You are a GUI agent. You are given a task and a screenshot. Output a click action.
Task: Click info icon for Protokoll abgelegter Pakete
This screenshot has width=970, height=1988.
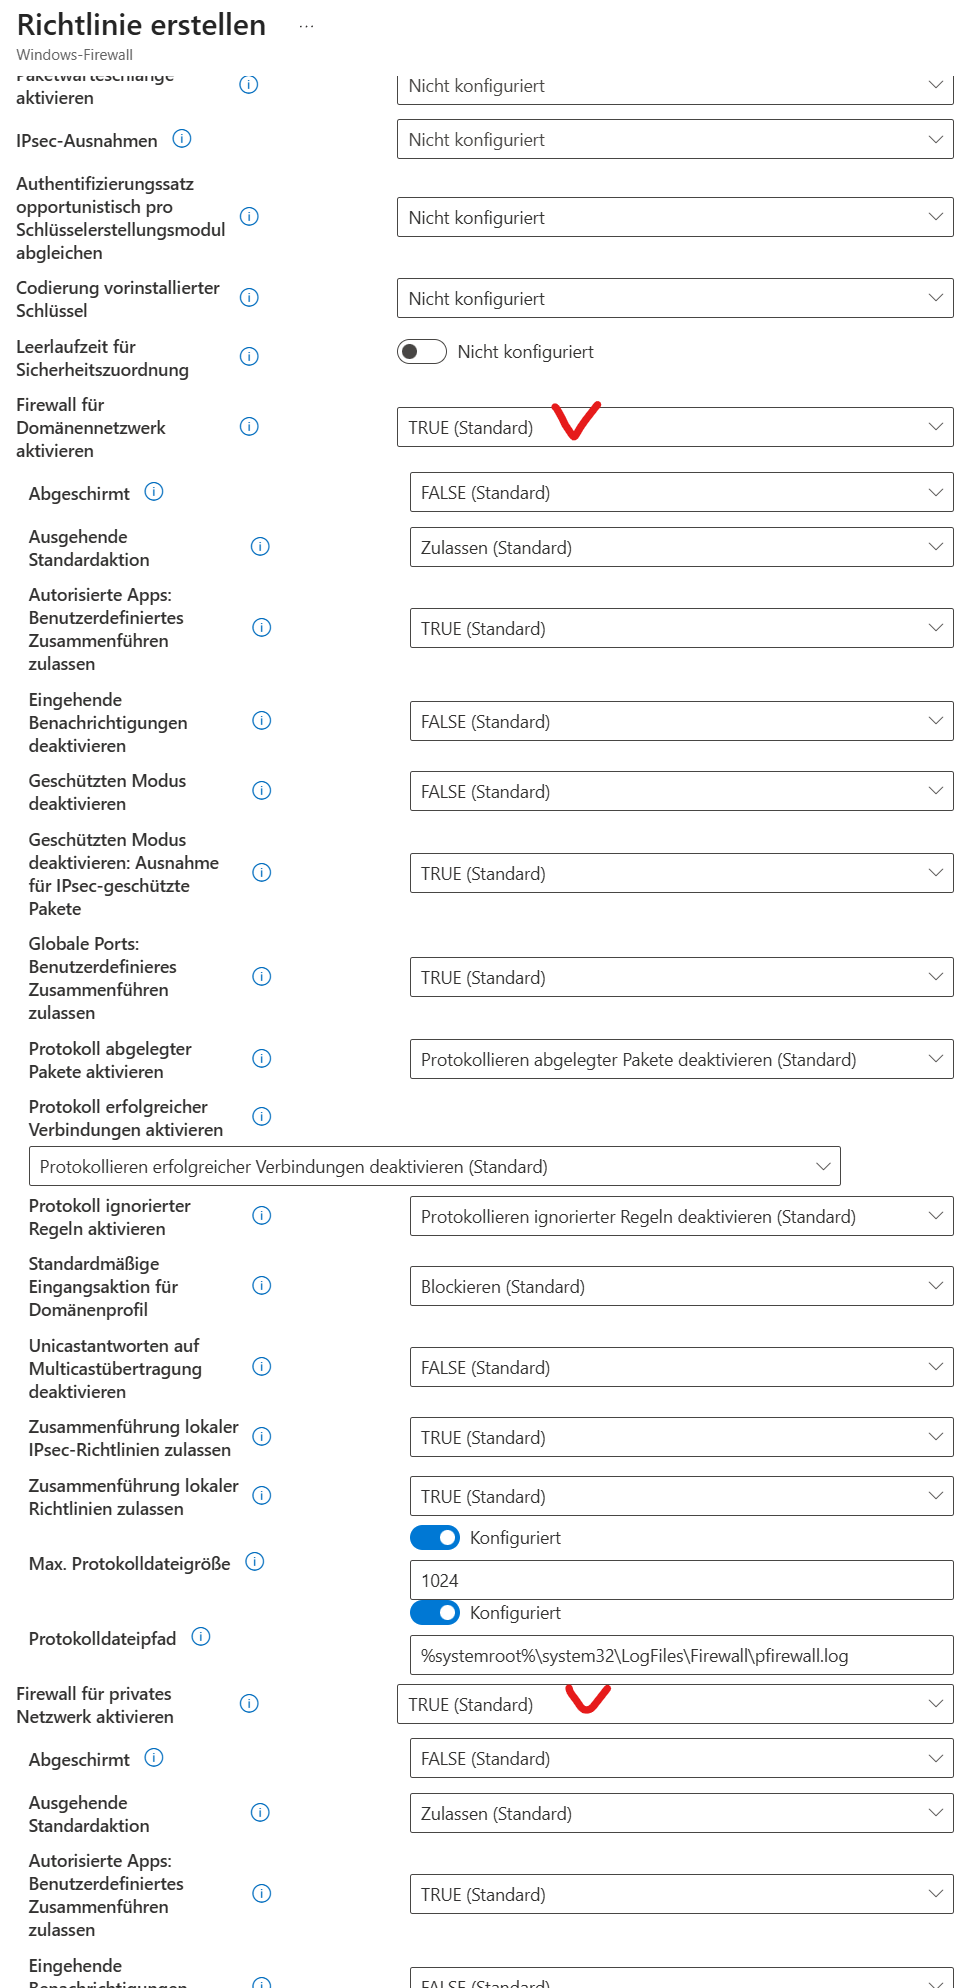click(262, 1059)
